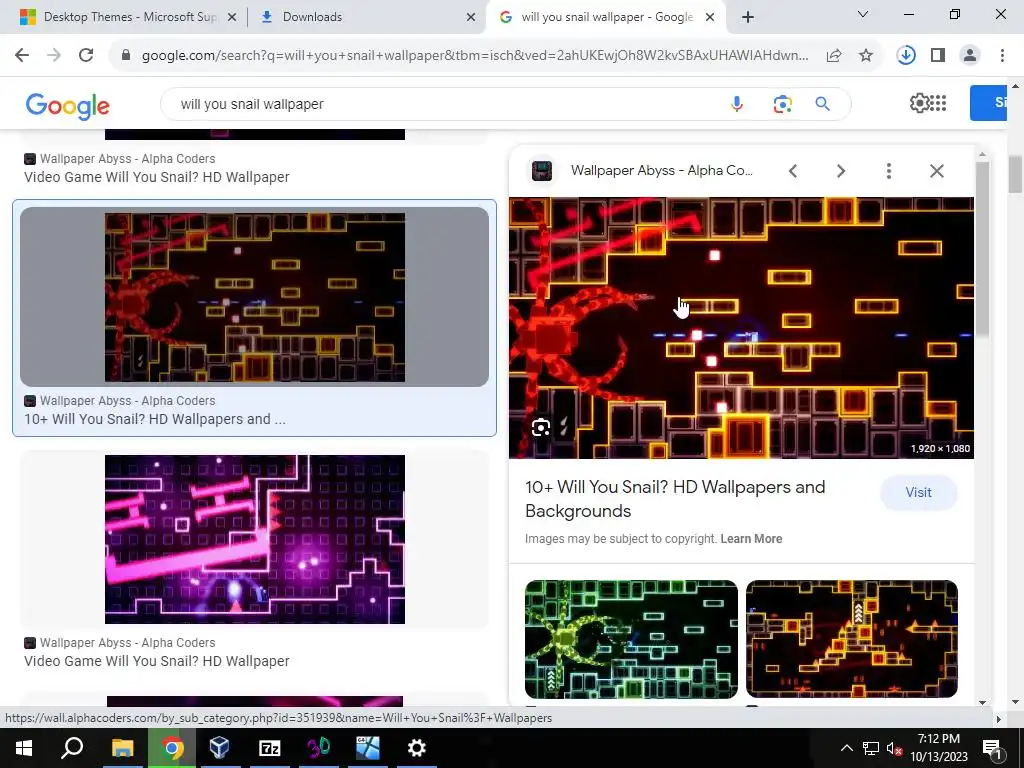Click the address bar URL
Screen dimensions: 1024x768
point(475,56)
